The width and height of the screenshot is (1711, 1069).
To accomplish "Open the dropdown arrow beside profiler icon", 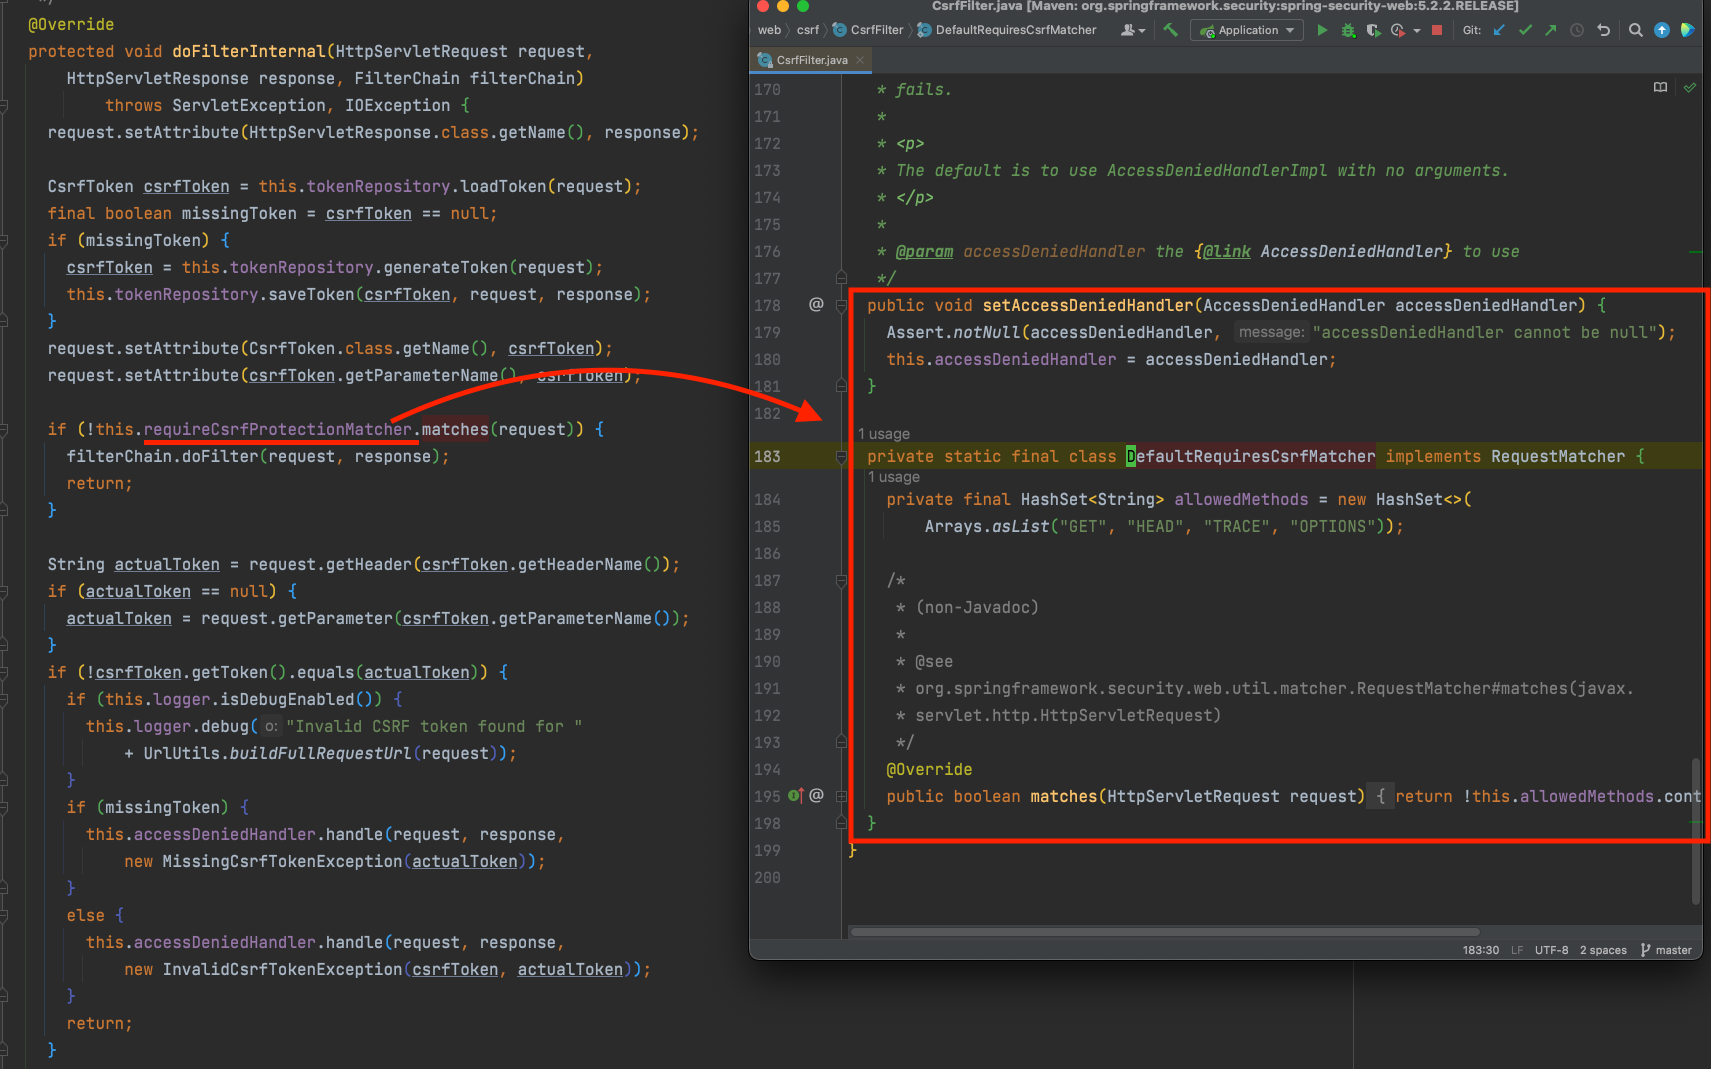I will (x=1417, y=31).
